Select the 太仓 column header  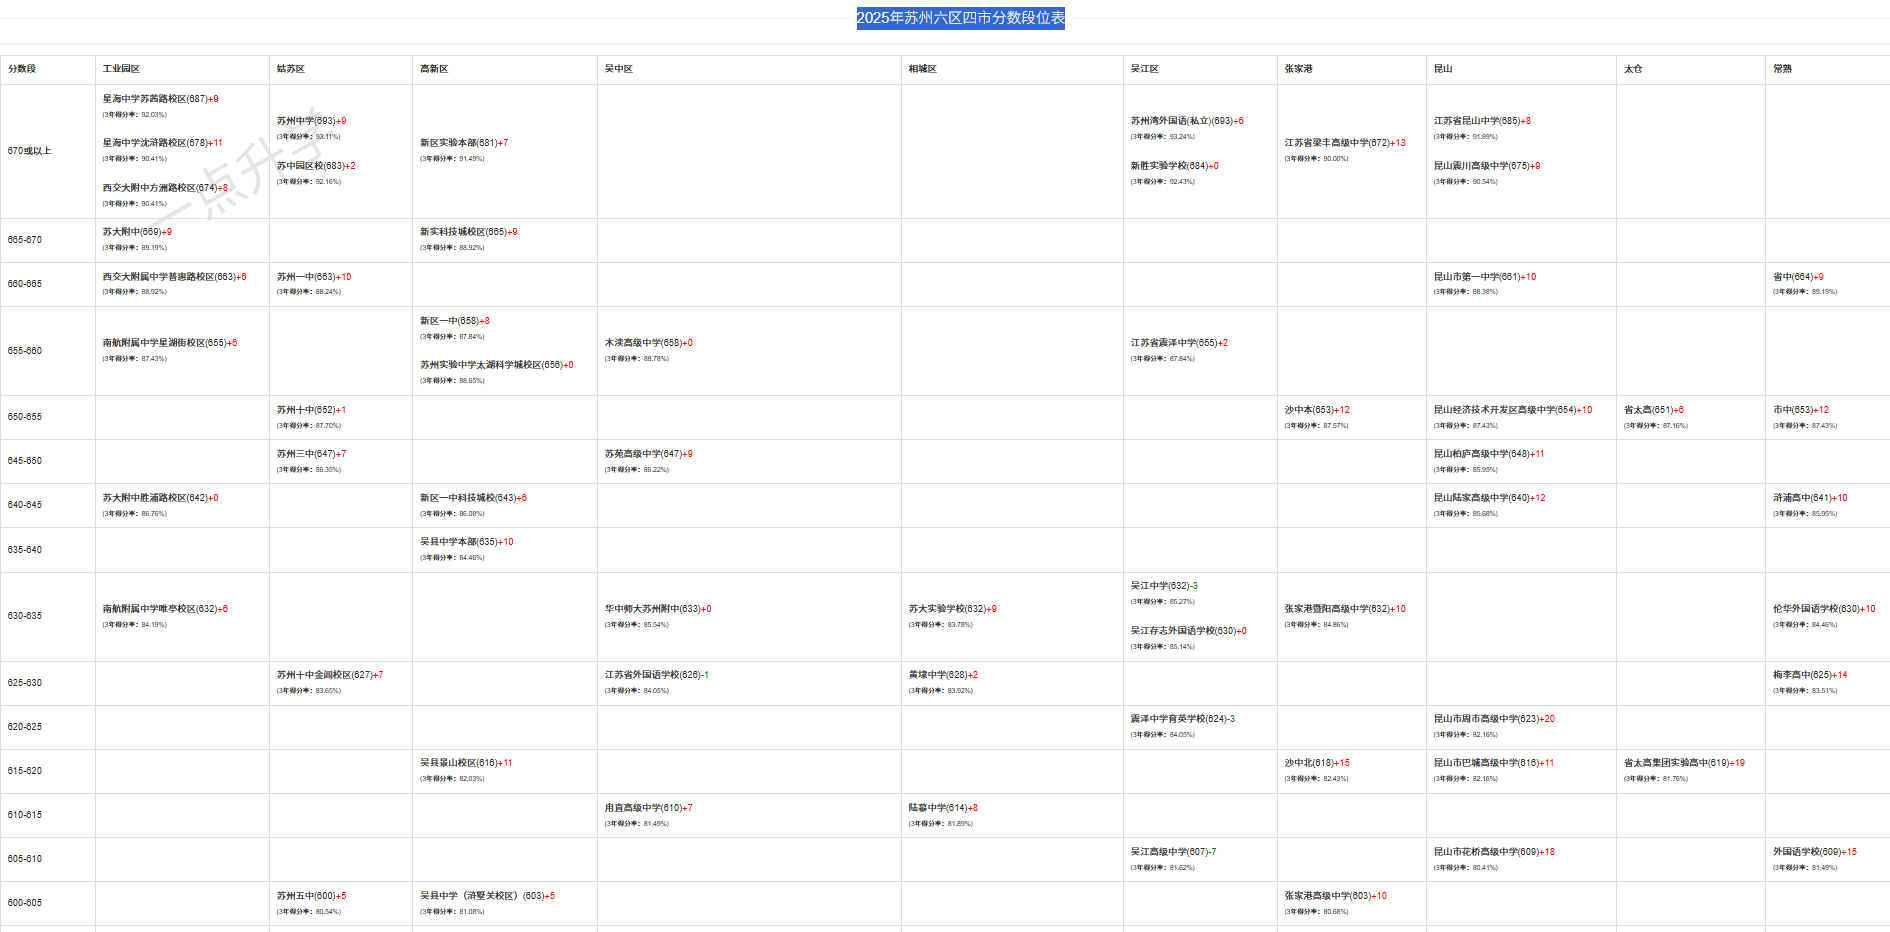1633,69
